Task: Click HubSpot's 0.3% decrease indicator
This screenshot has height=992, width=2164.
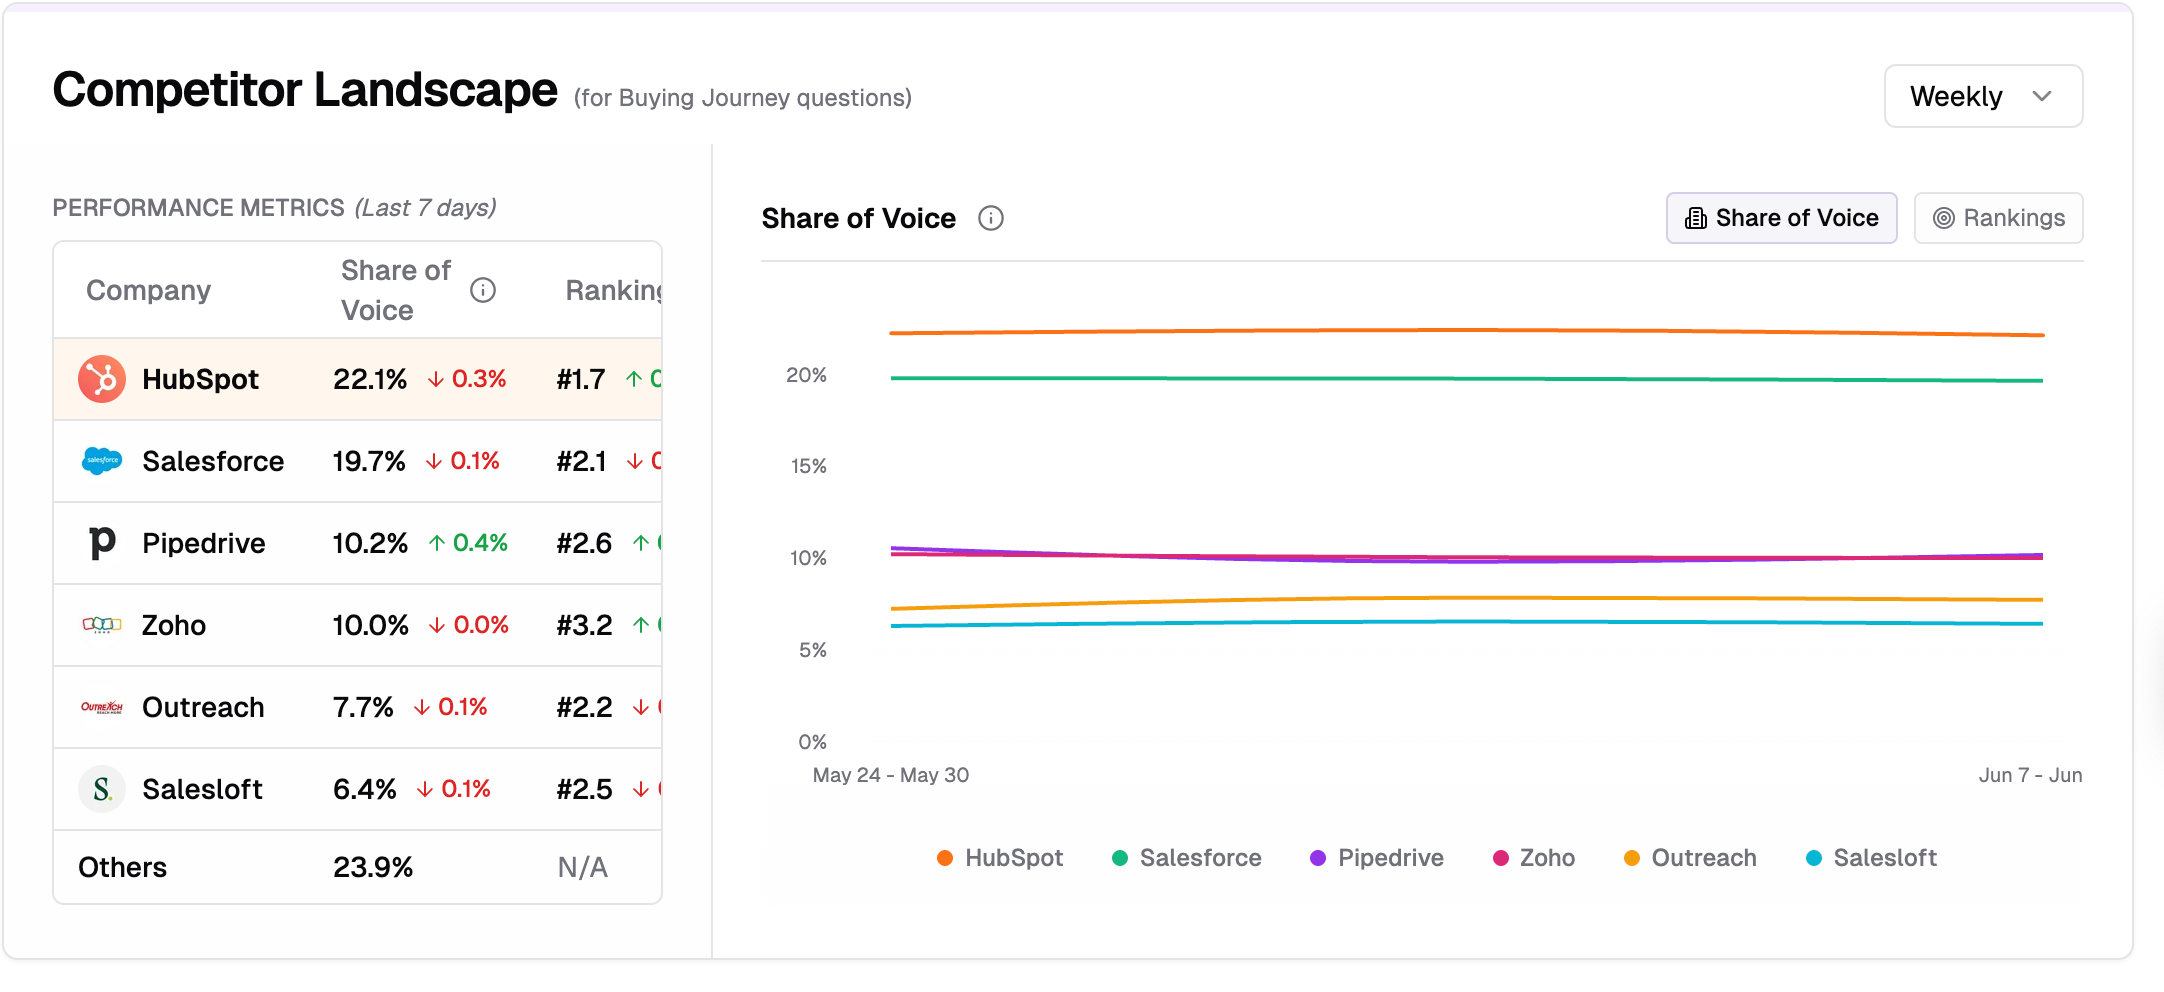Action: click(467, 379)
